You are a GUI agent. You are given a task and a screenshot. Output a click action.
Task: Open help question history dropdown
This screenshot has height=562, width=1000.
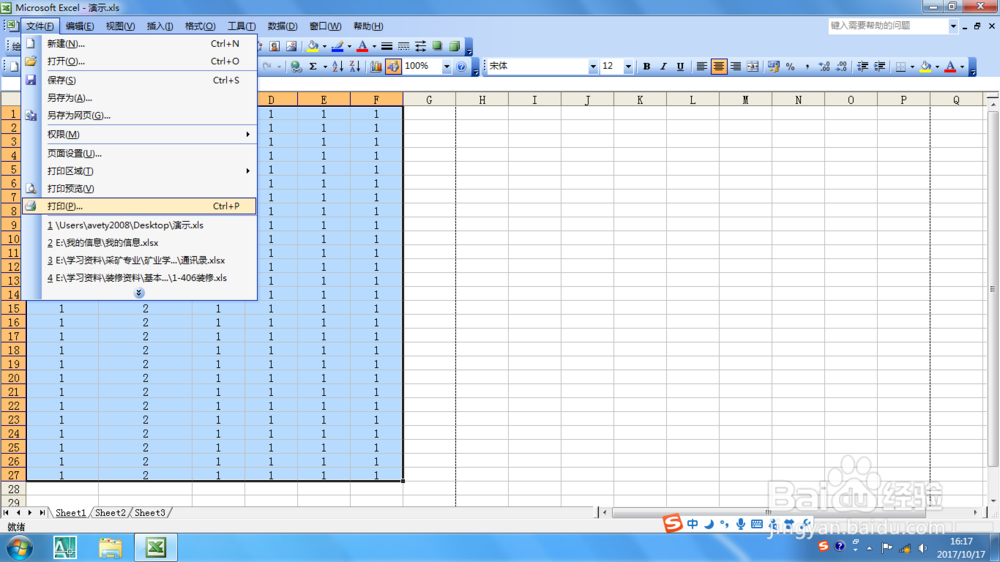pos(953,26)
